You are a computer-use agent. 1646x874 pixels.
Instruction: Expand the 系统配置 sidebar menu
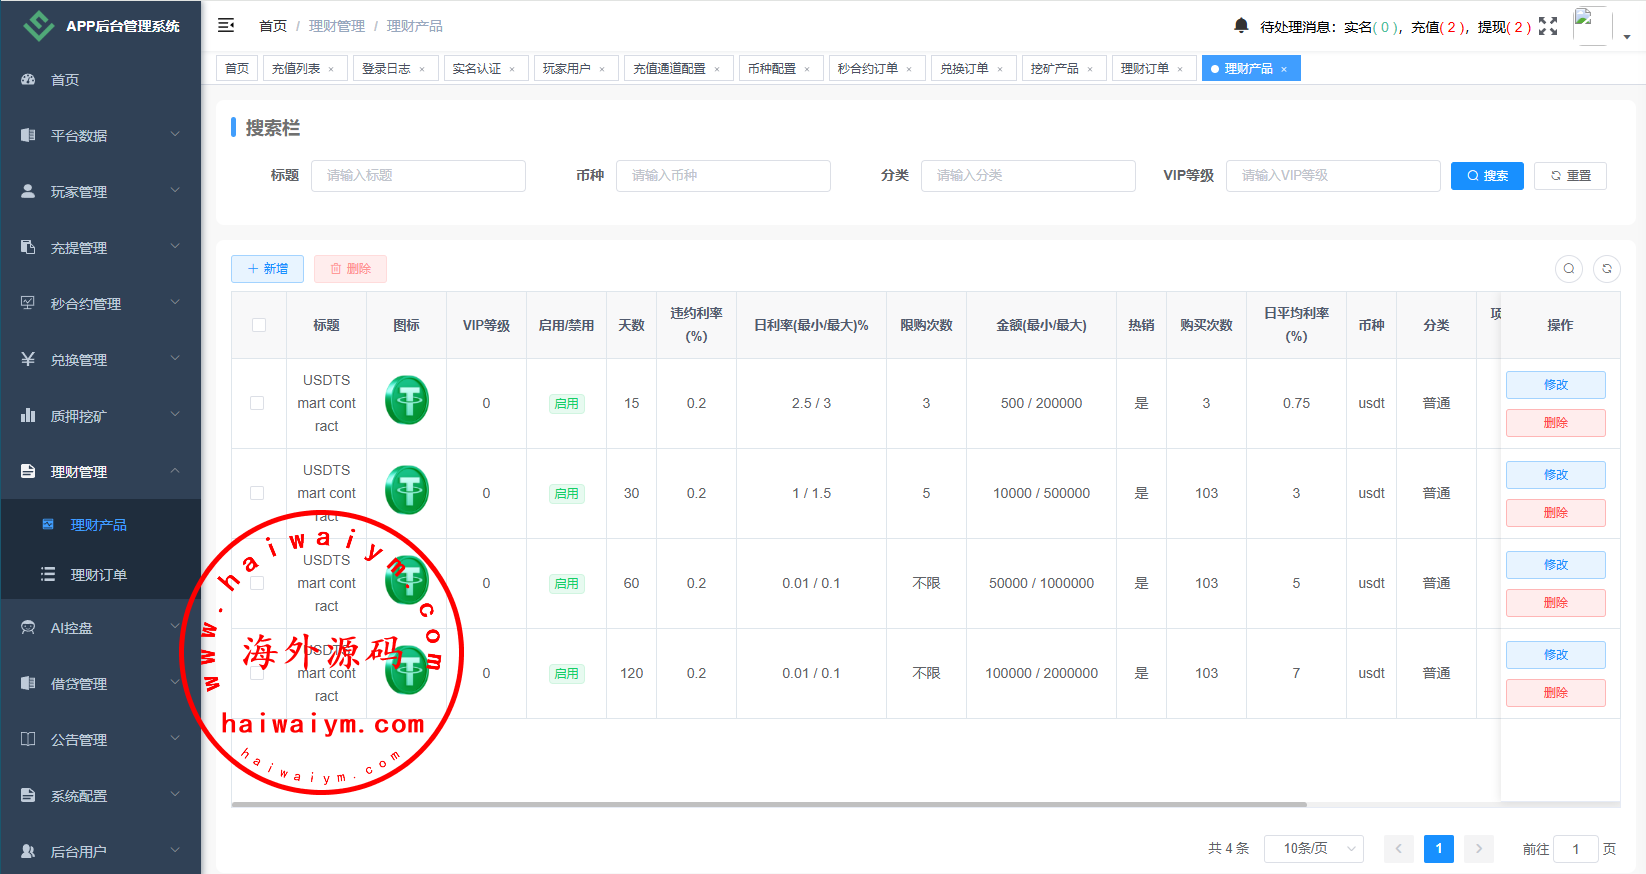(x=100, y=796)
